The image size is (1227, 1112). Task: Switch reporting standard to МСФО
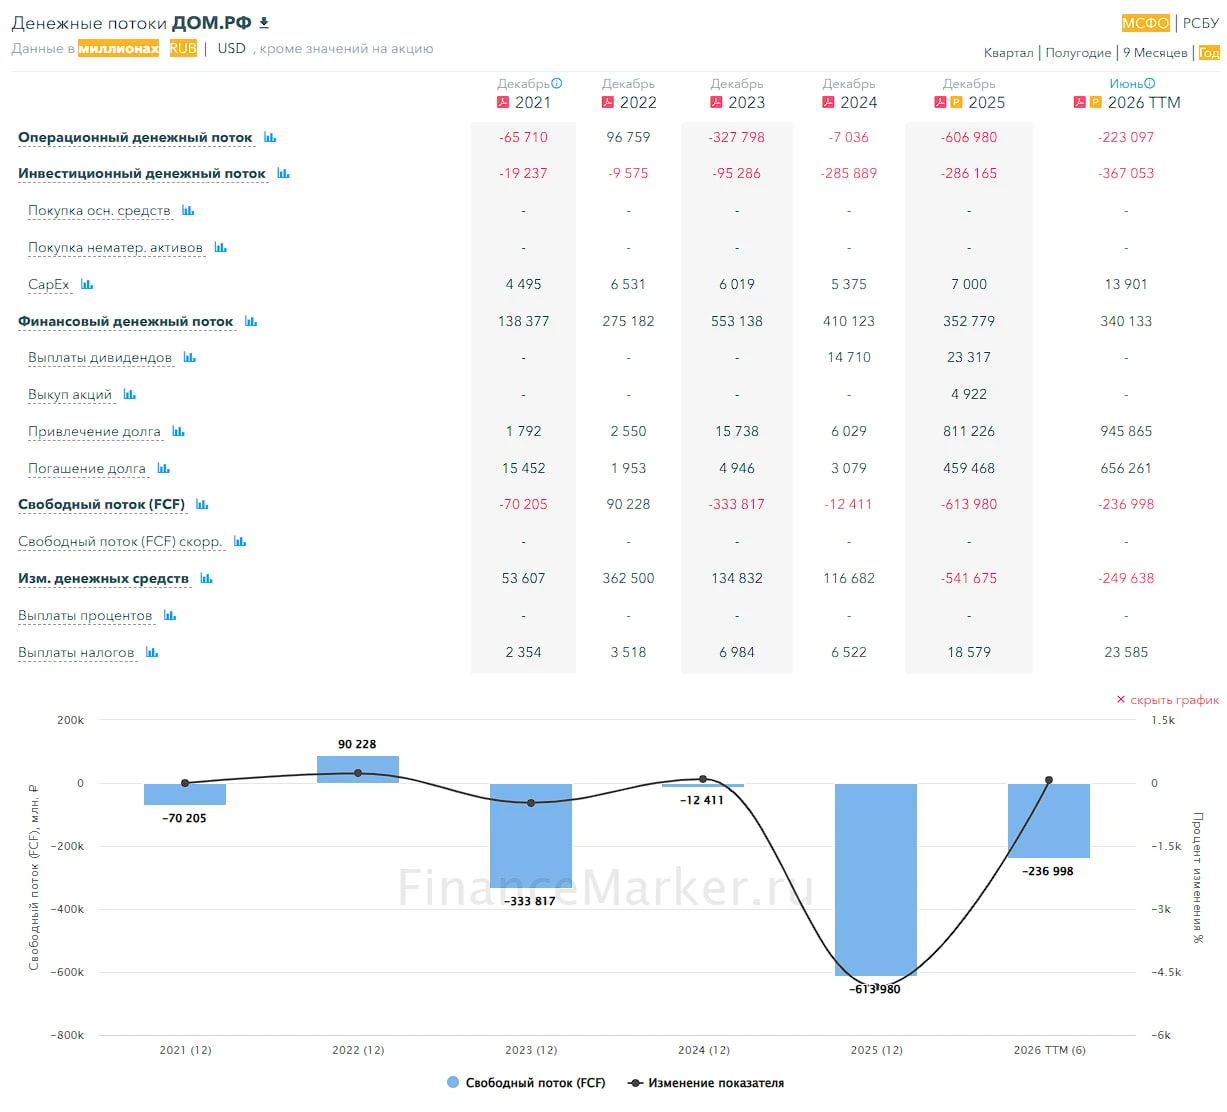click(1145, 23)
